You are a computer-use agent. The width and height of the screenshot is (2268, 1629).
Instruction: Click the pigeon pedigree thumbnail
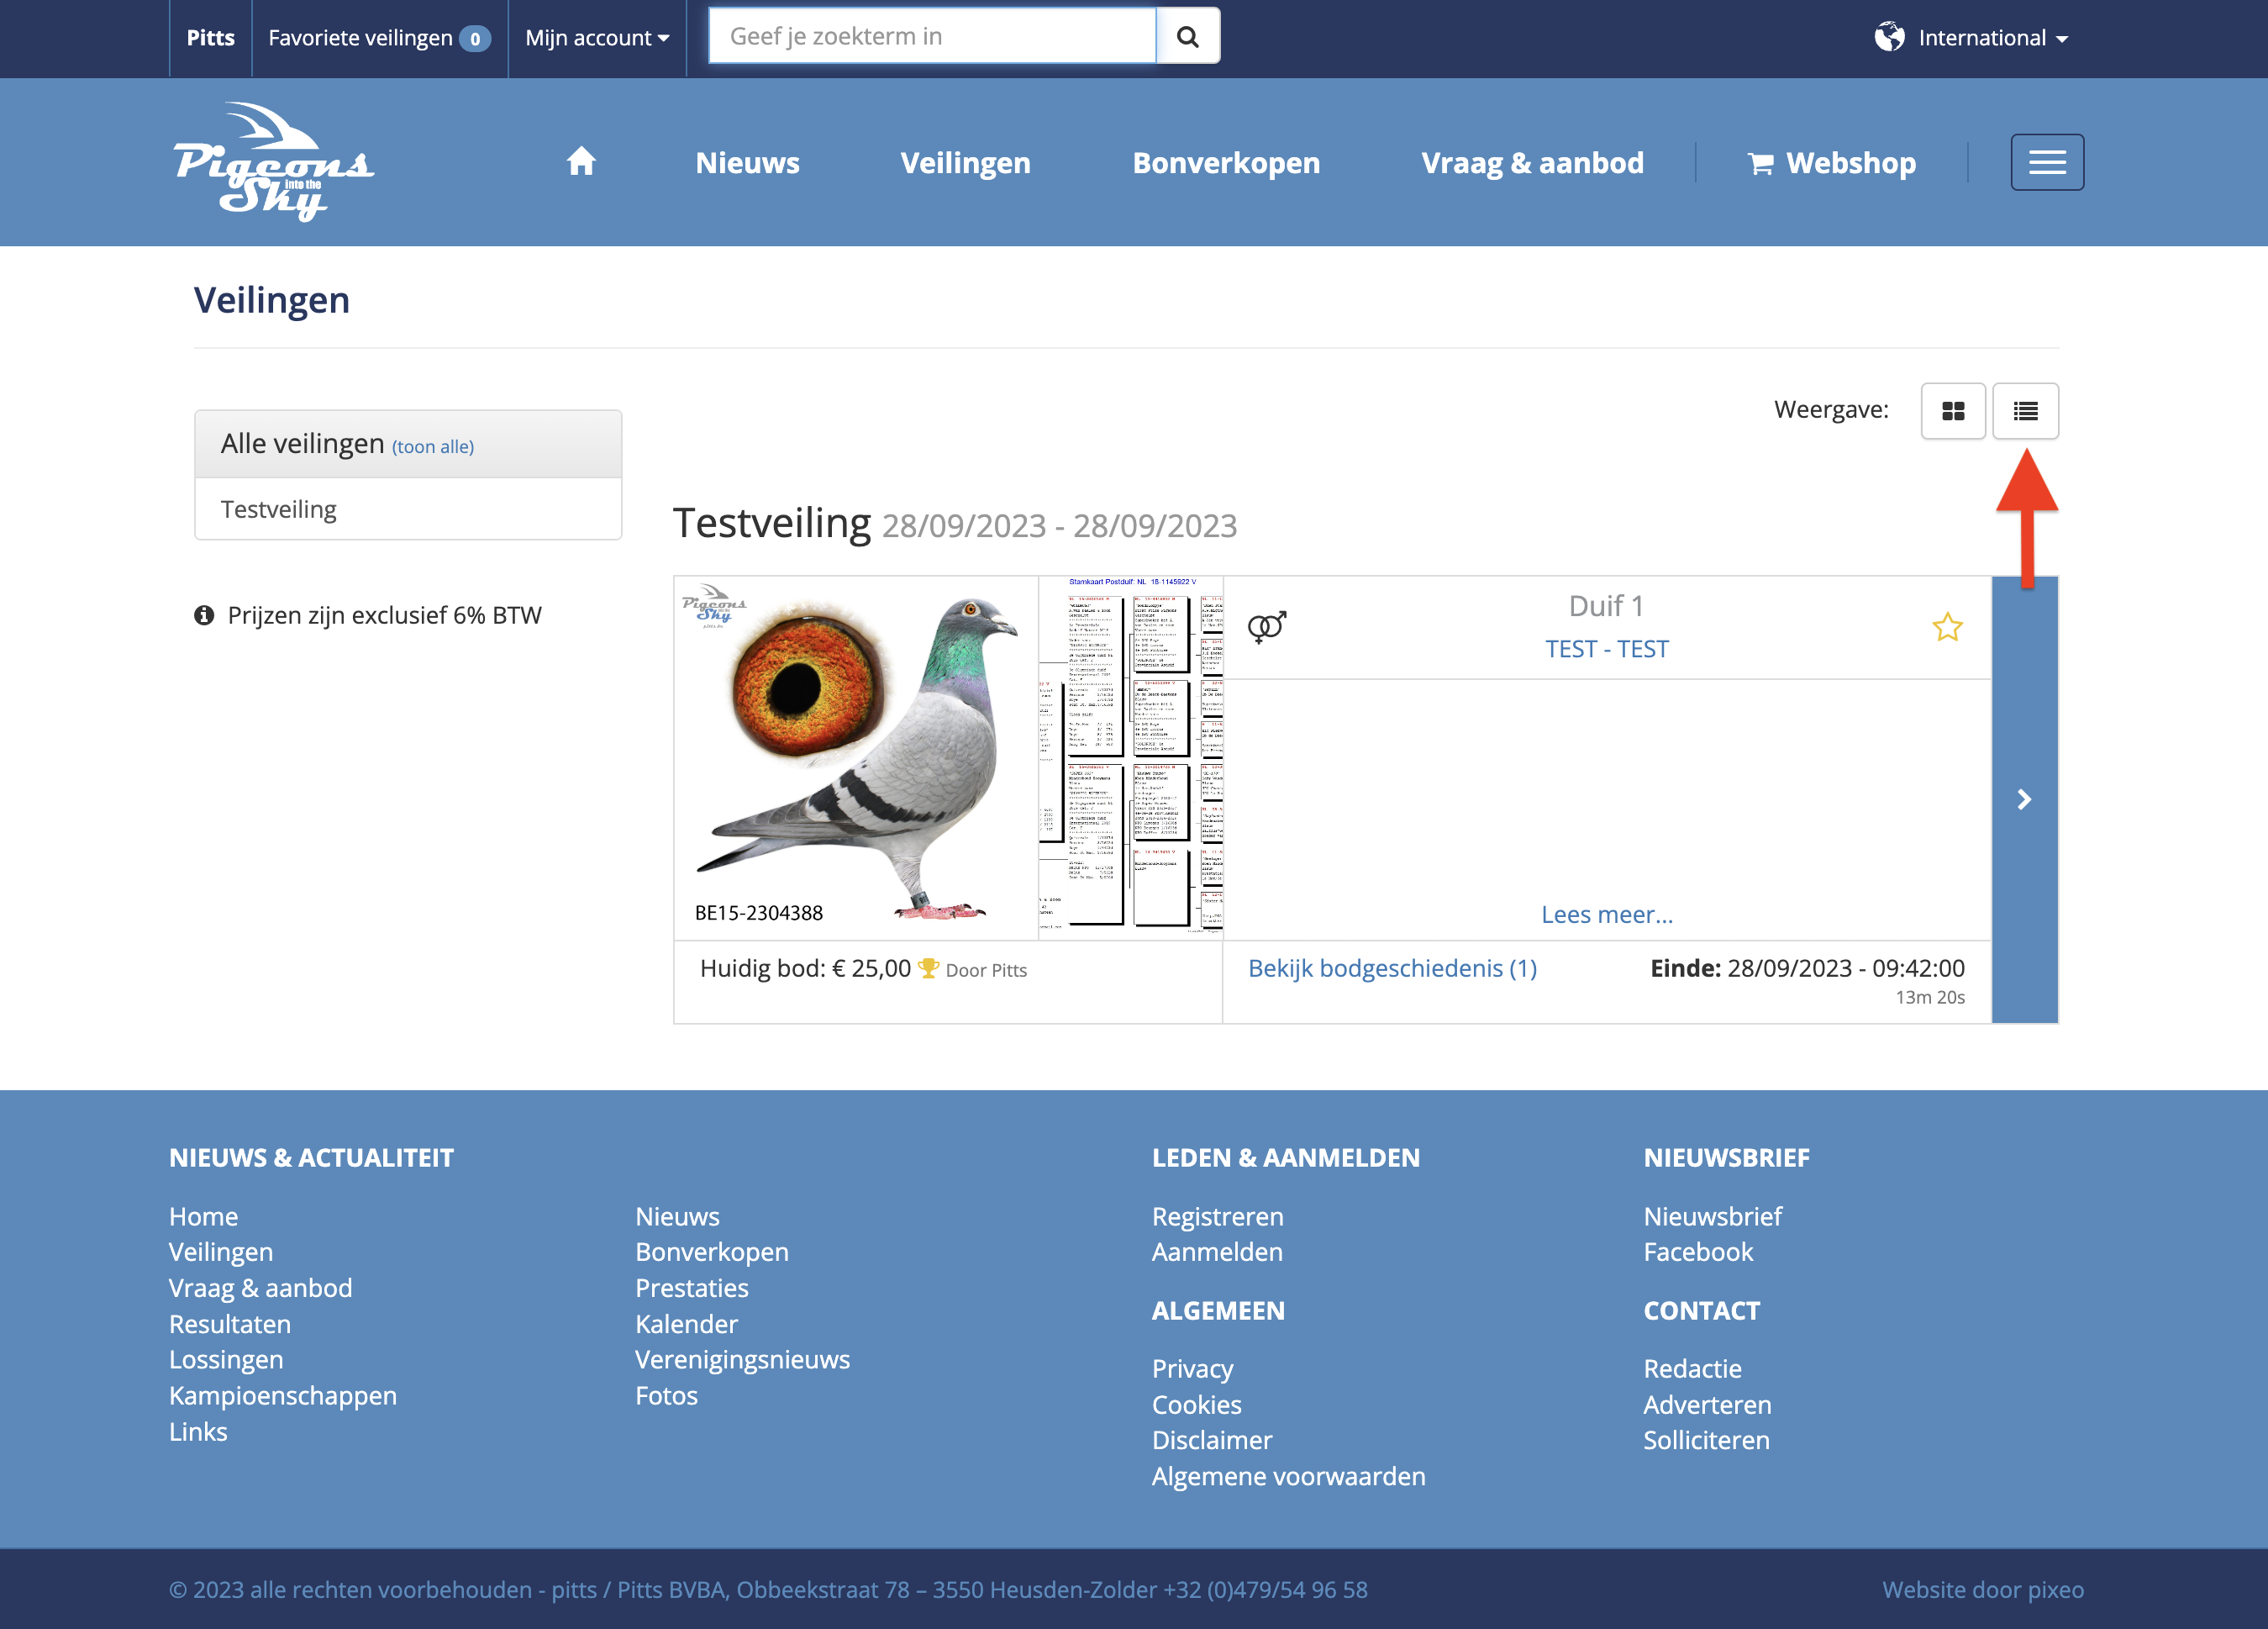tap(1130, 756)
